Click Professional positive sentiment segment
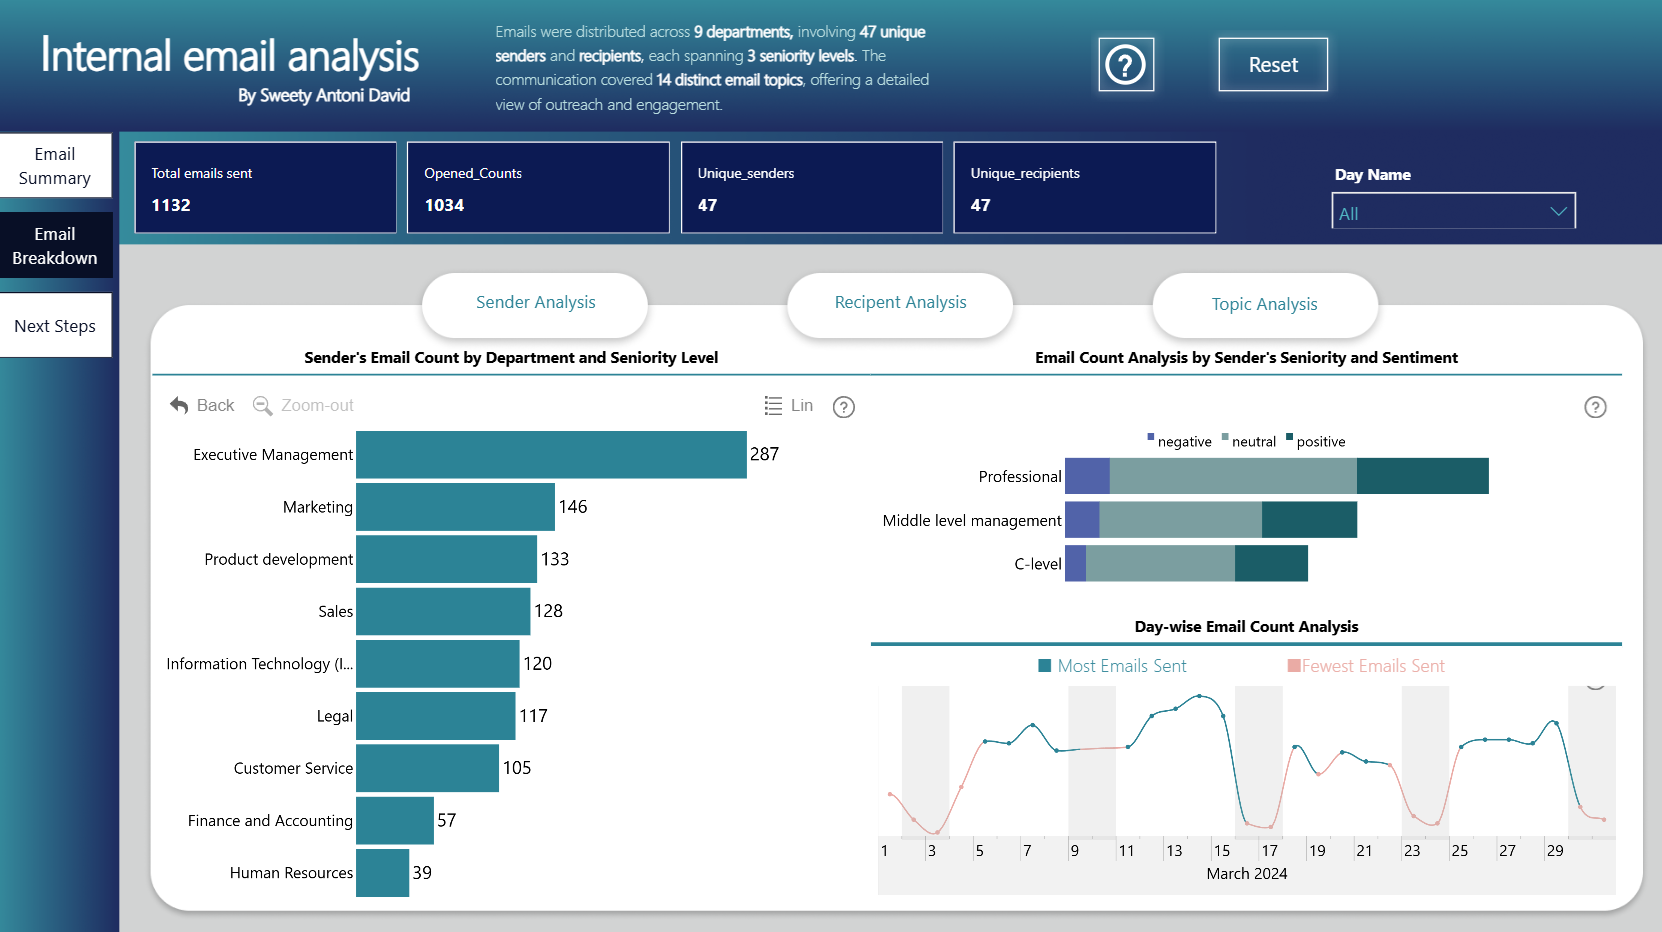 click(x=1423, y=476)
